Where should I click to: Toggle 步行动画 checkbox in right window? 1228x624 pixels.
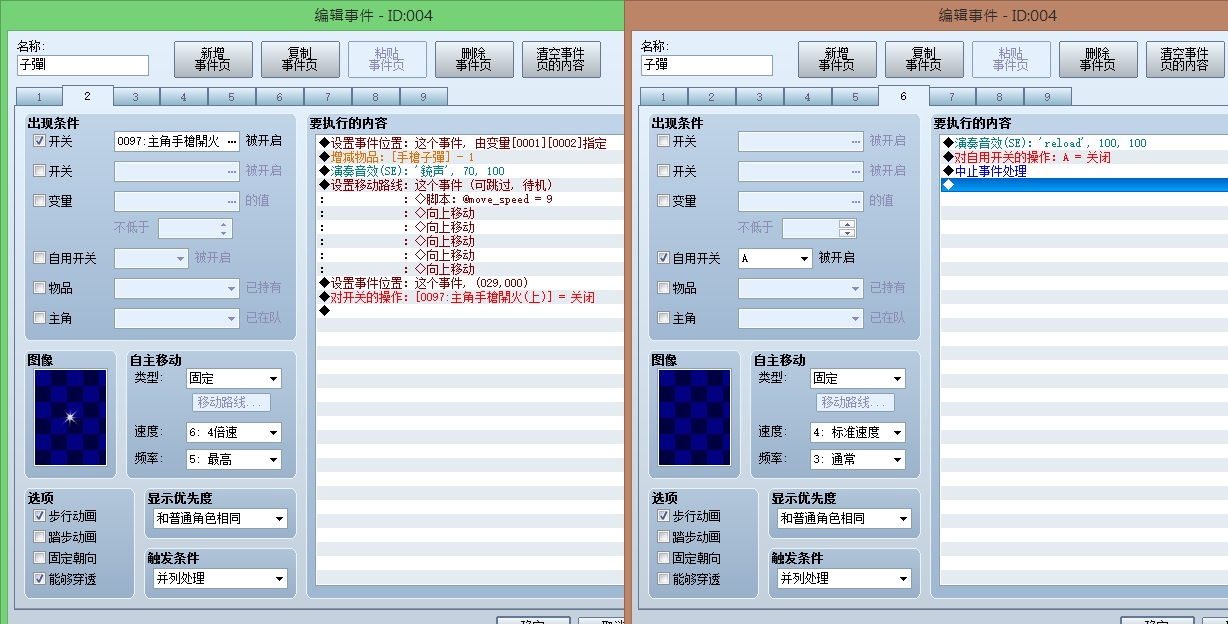[x=664, y=516]
